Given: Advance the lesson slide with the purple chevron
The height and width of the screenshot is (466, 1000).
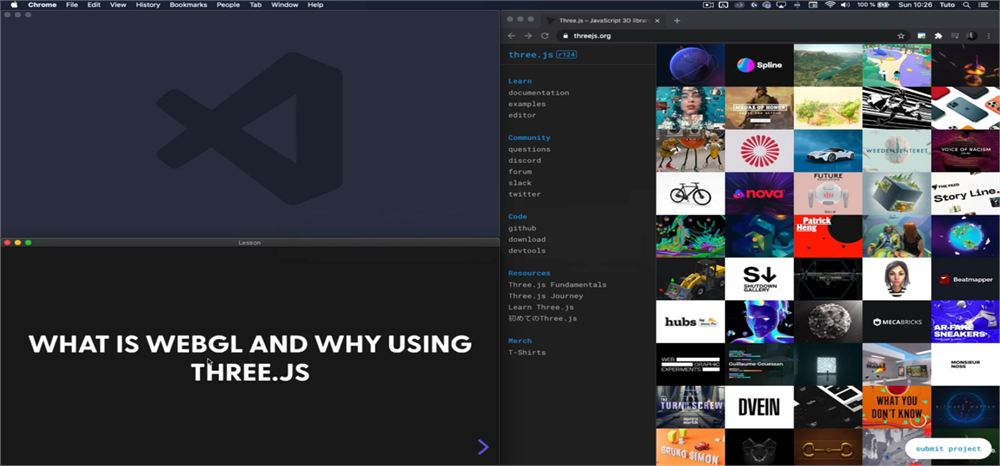Looking at the screenshot, I should point(483,447).
